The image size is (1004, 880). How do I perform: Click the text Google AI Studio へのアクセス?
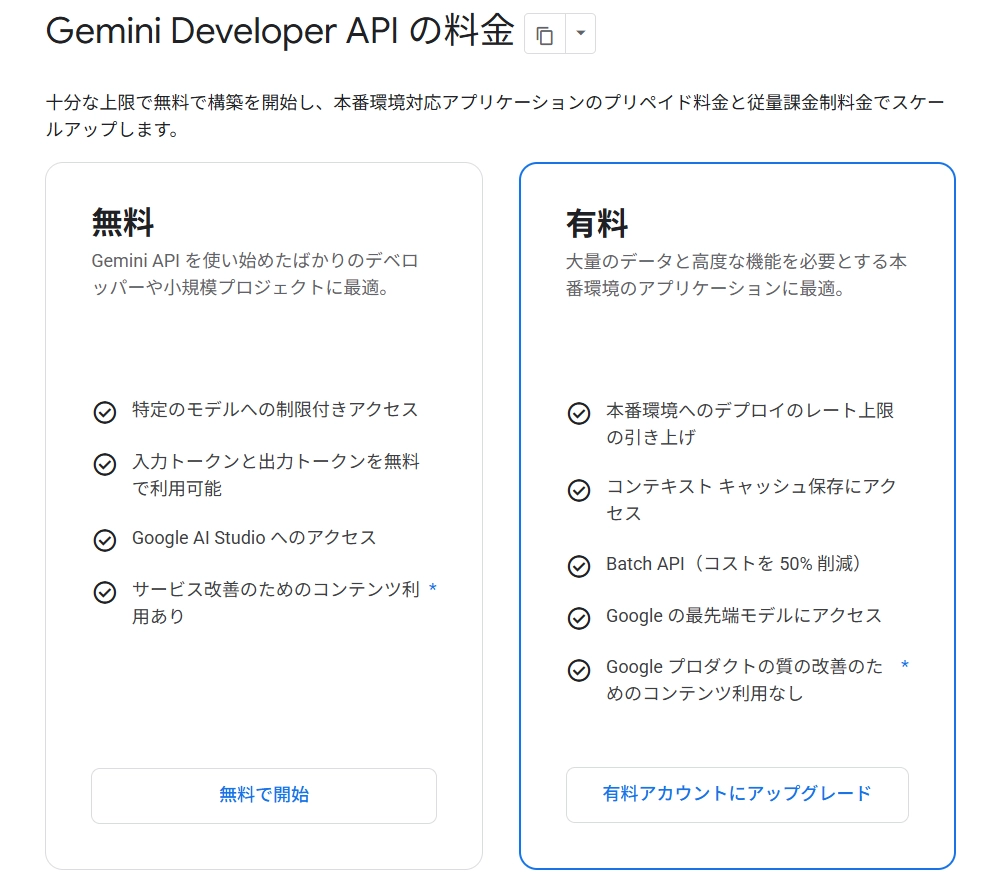[254, 537]
